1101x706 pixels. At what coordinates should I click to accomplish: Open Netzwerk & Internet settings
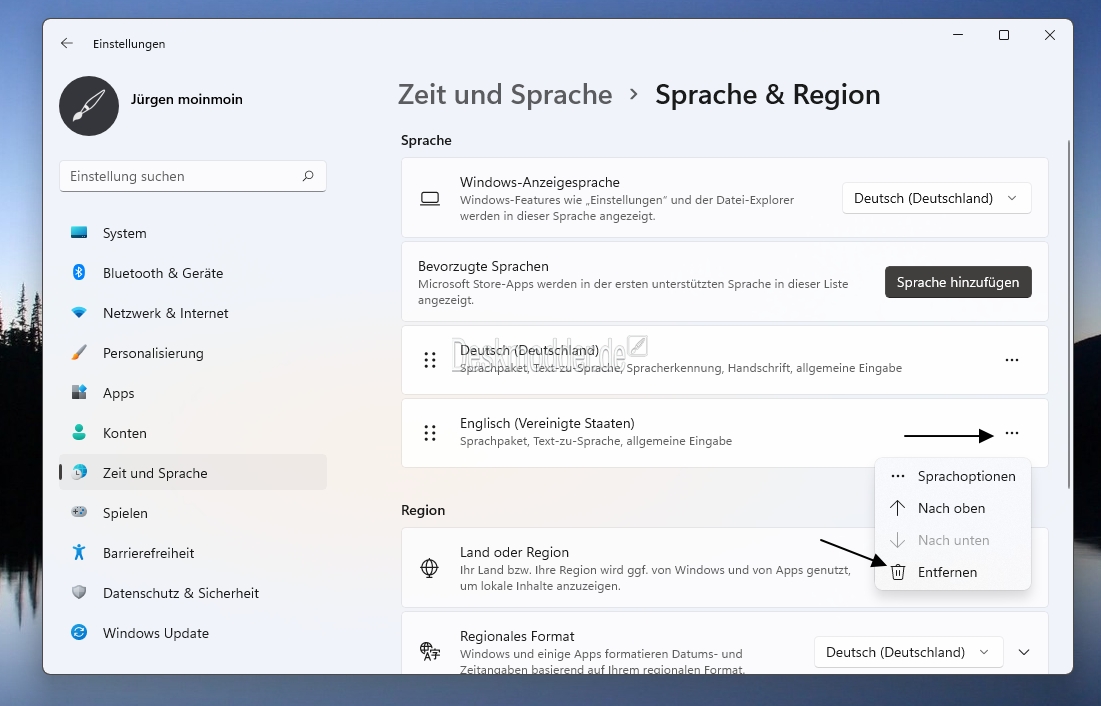coord(193,313)
